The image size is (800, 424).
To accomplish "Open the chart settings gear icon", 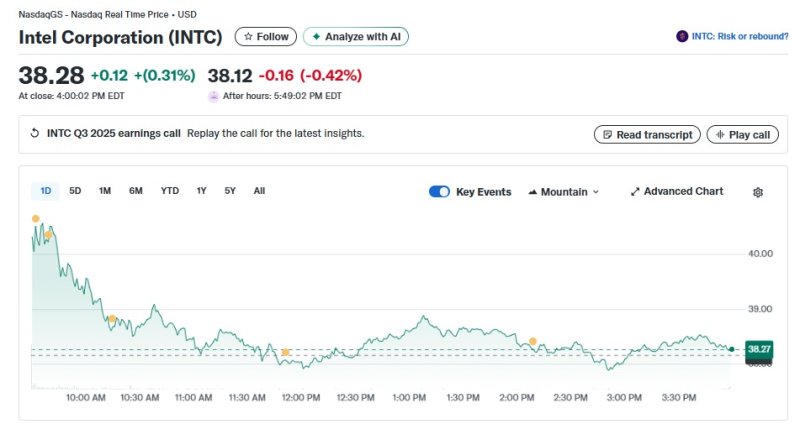I will (758, 192).
